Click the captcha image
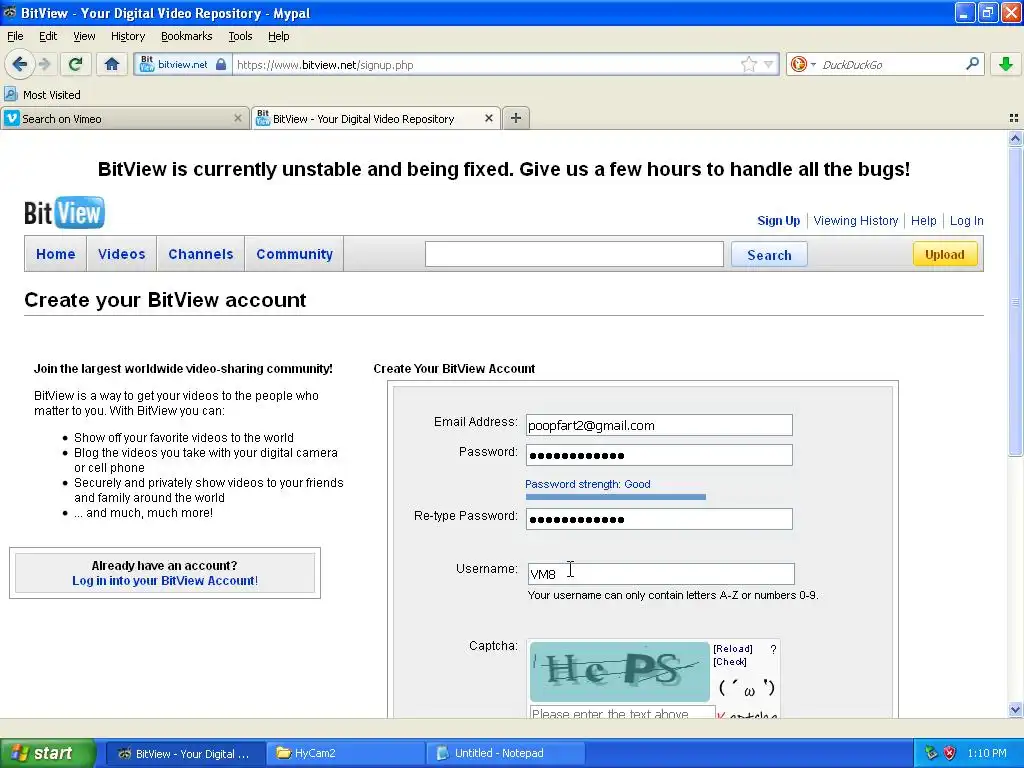The image size is (1024, 768). (619, 671)
